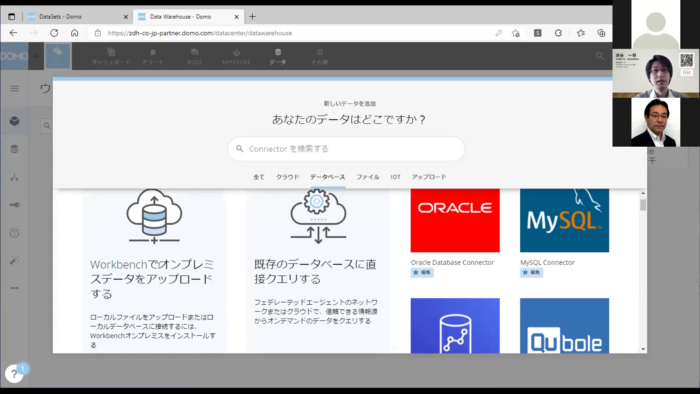Open the accounts key icon in sidebar
Viewport: 700px width, 394px height.
14,205
